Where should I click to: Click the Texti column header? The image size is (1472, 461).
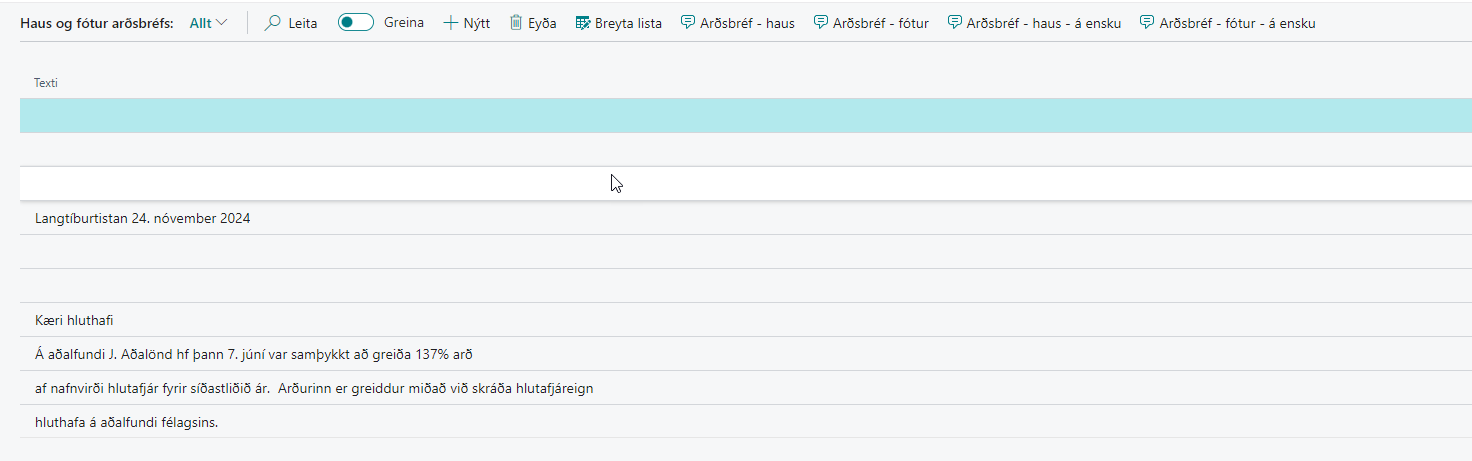point(46,83)
